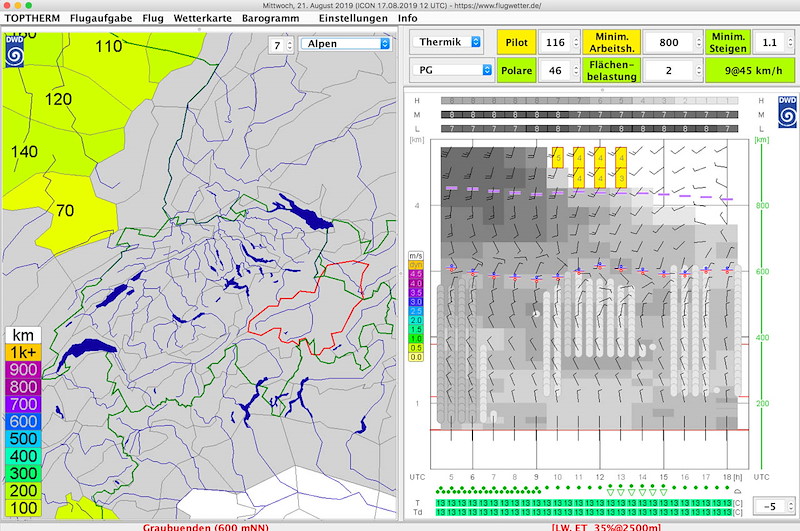800x531 pixels.
Task: Click the 200 km legend swatch
Action: click(x=23, y=491)
